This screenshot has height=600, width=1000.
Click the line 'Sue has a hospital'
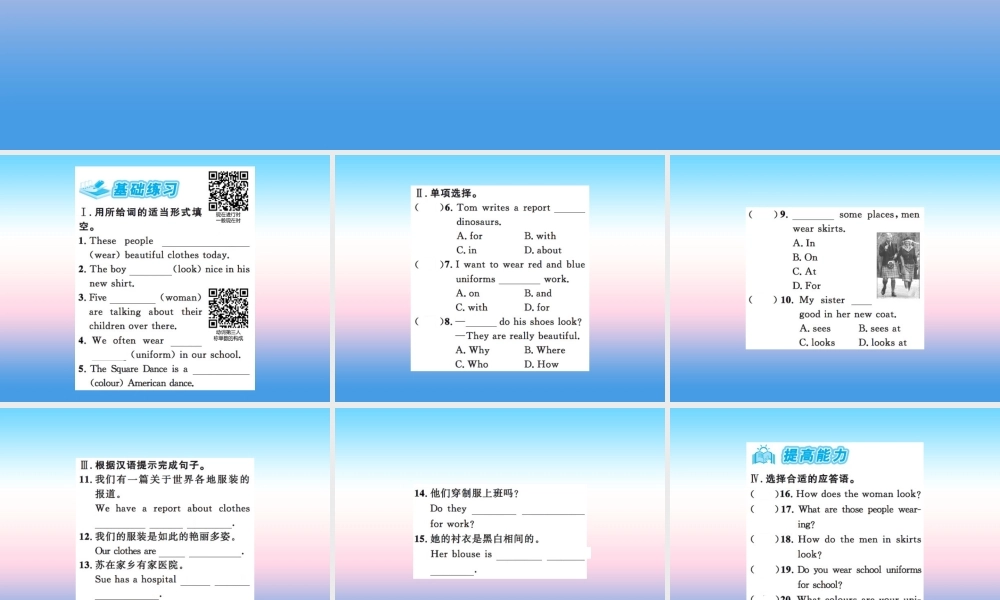pos(135,579)
